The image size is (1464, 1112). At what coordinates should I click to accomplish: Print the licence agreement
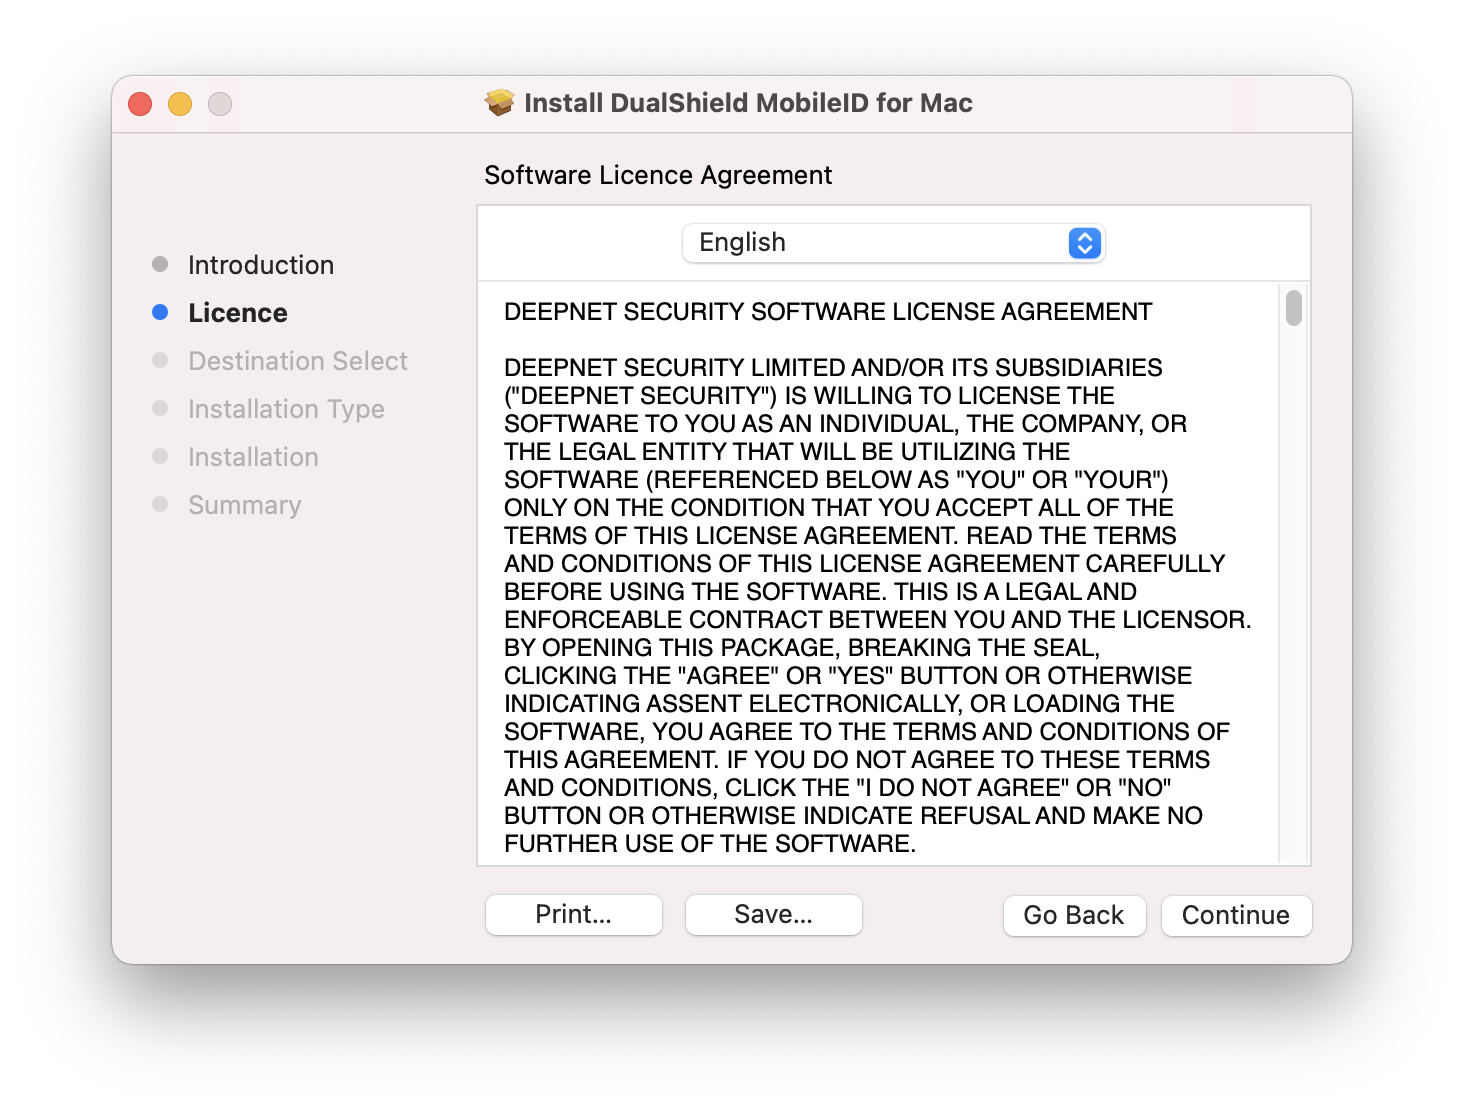[573, 915]
